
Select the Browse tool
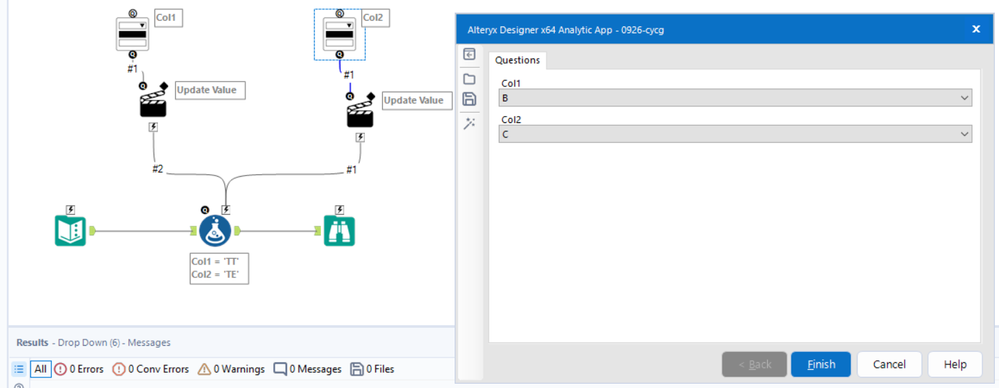pyautogui.click(x=340, y=231)
